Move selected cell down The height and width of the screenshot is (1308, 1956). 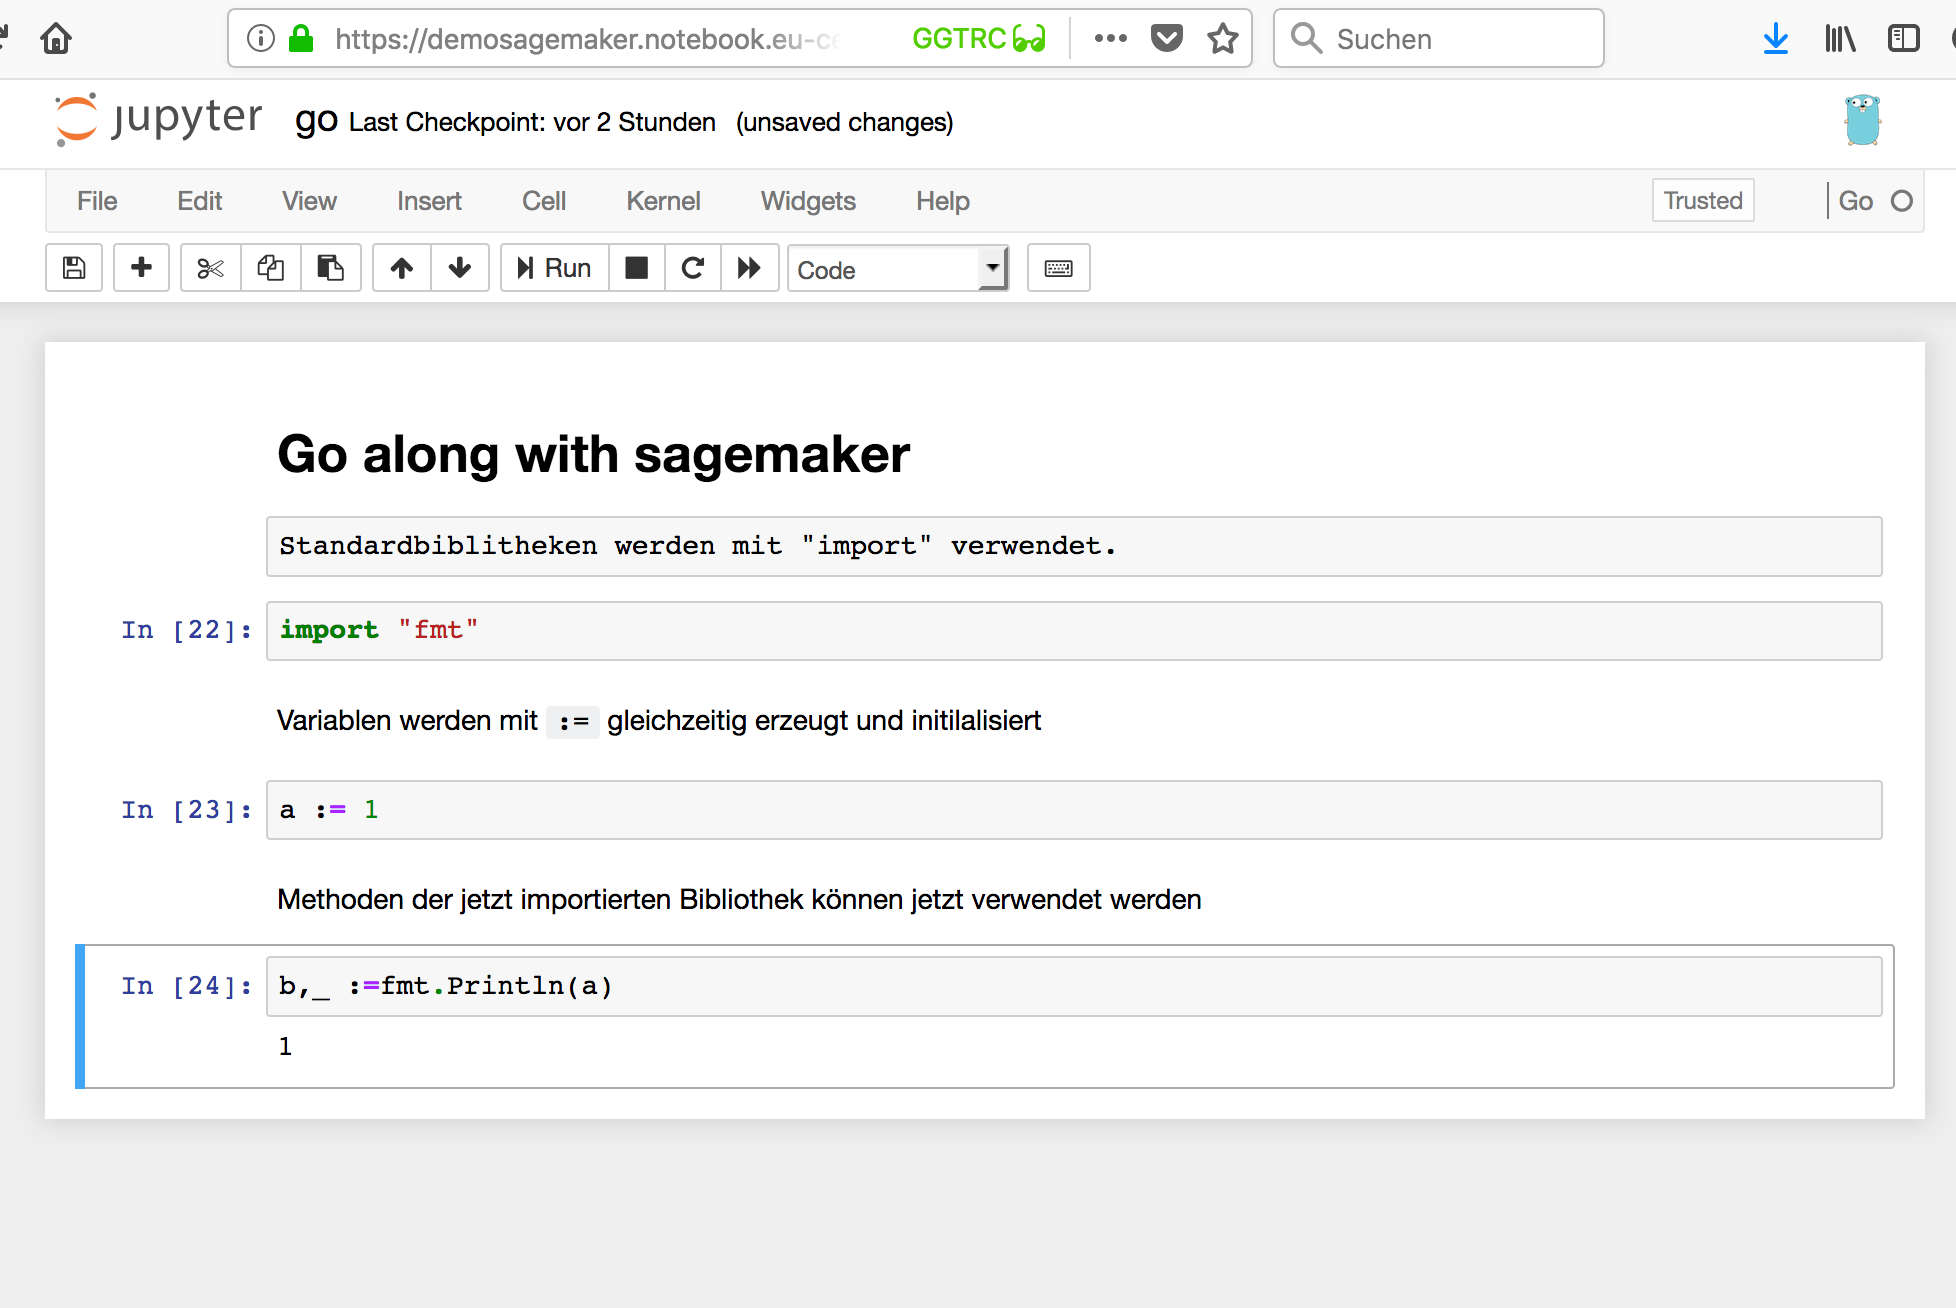click(x=460, y=268)
